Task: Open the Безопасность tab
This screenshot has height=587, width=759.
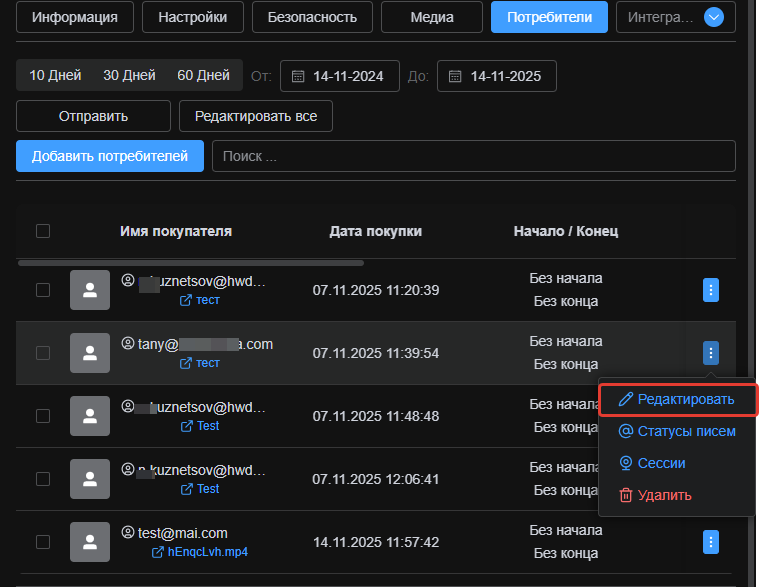Action: [x=312, y=17]
